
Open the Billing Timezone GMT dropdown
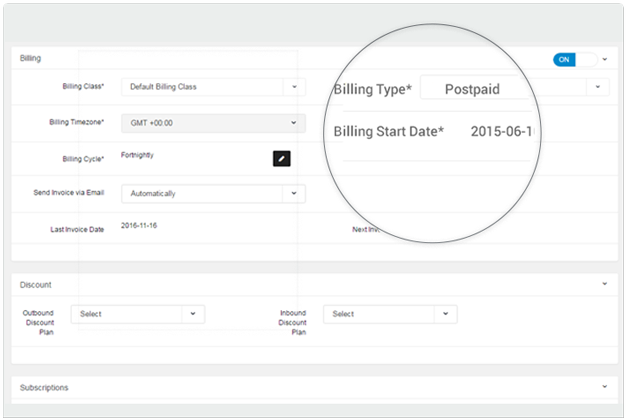[x=212, y=122]
